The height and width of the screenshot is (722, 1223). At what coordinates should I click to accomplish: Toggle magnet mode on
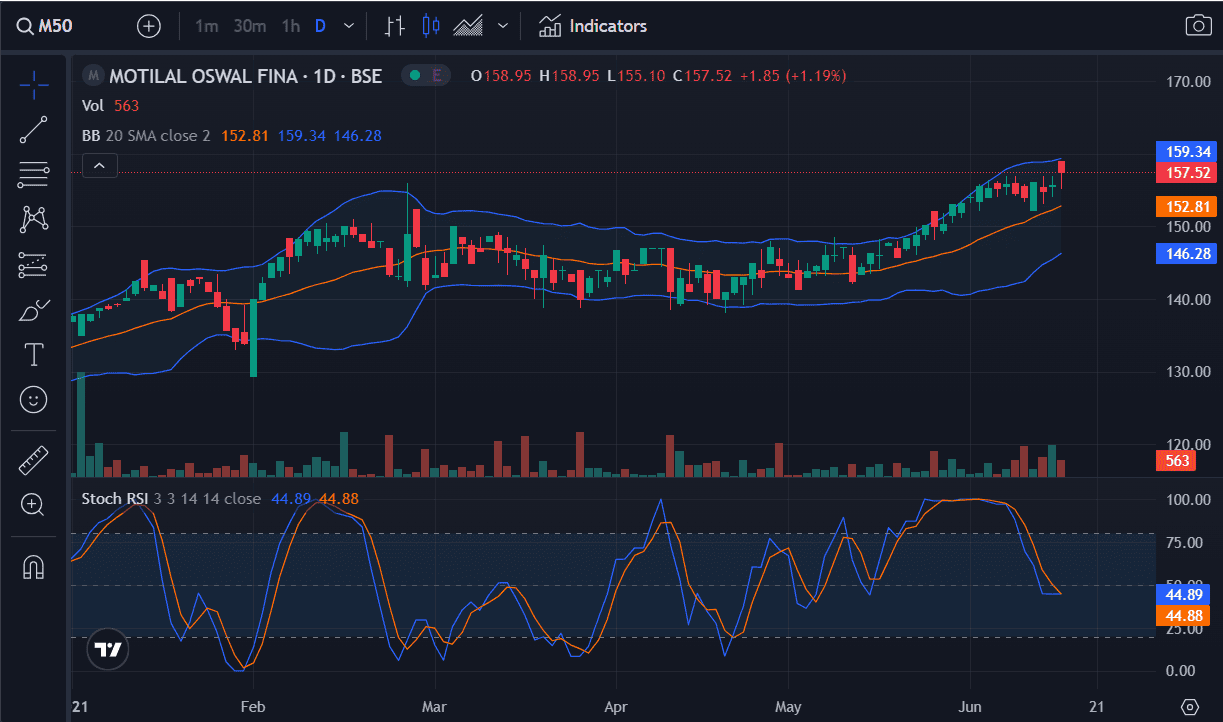pyautogui.click(x=34, y=566)
